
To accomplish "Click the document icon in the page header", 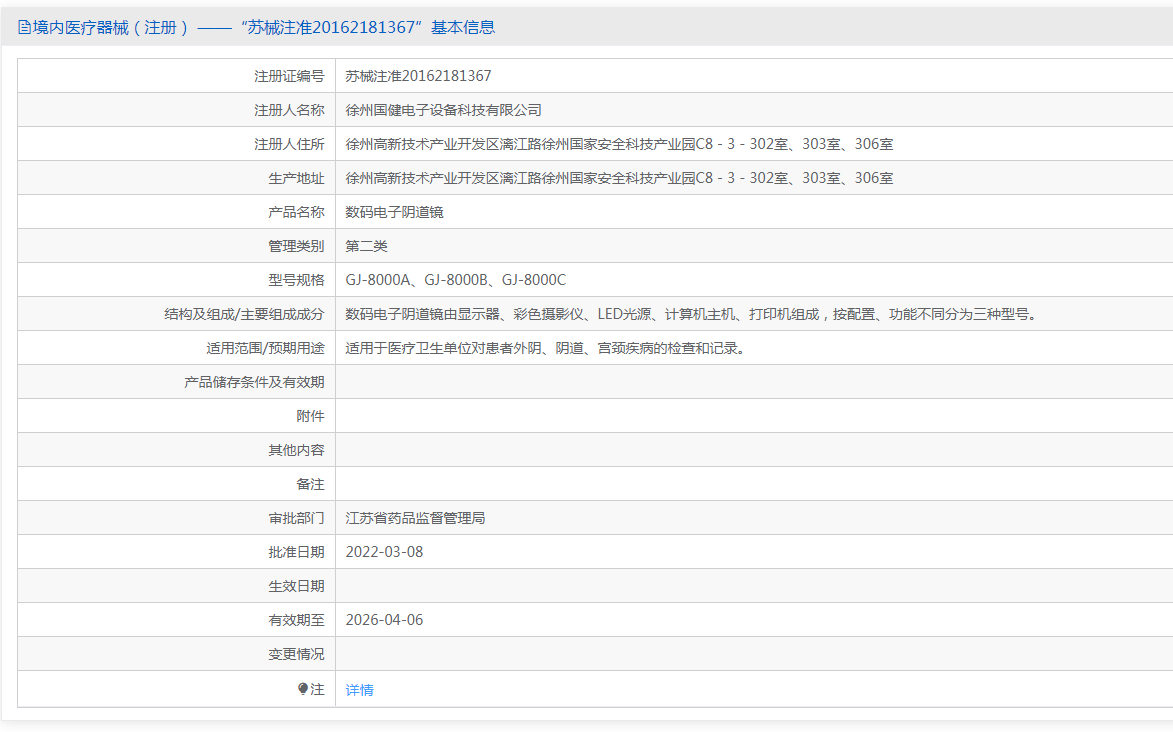I will [24, 28].
